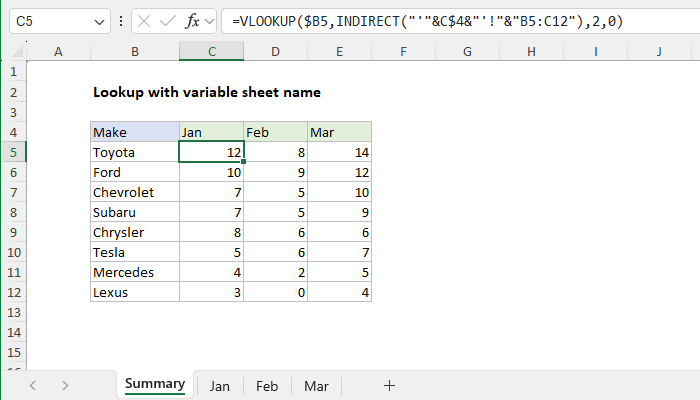
Task: Select row 12 header
Action: pos(13,292)
